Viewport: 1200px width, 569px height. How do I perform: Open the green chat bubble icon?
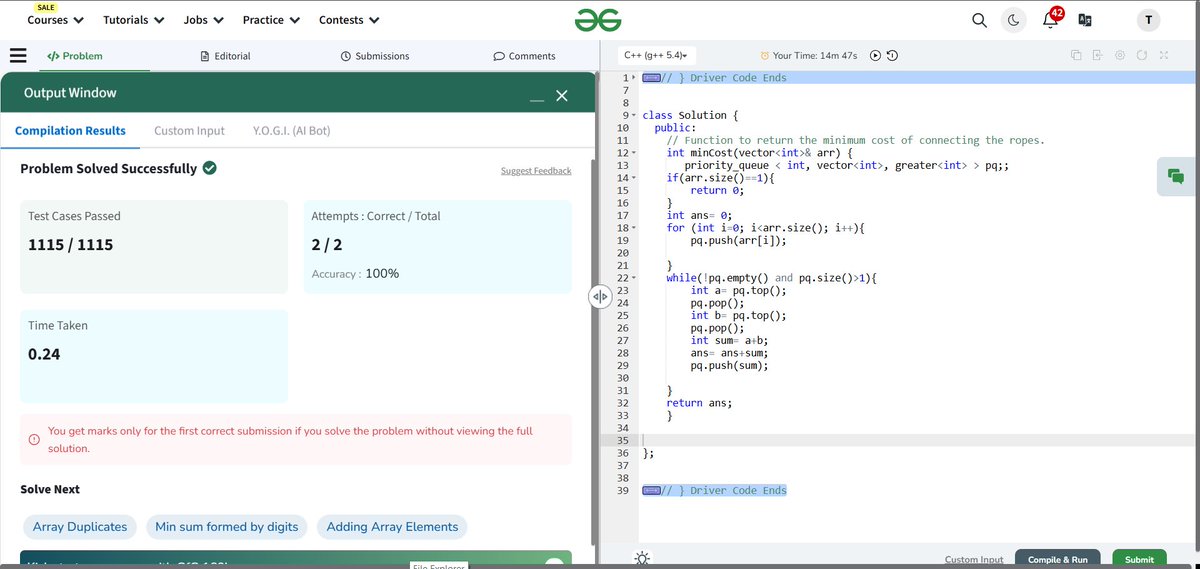tap(1176, 176)
